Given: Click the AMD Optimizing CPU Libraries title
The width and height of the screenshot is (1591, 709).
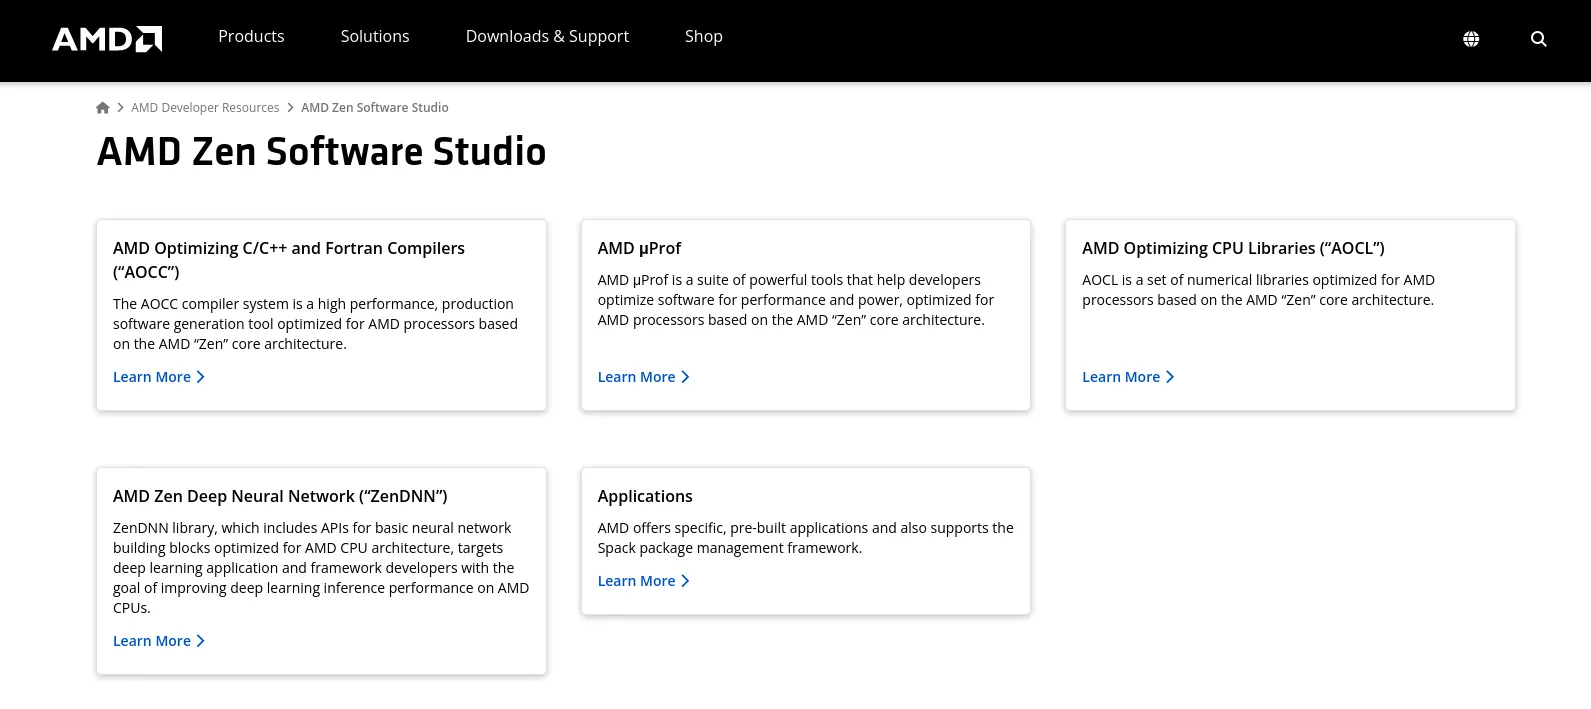Looking at the screenshot, I should pyautogui.click(x=1233, y=248).
